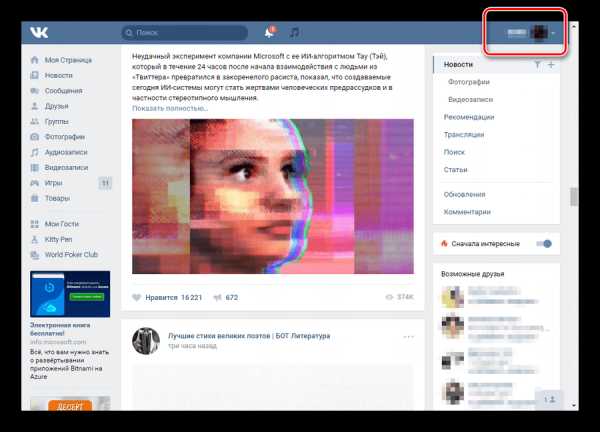Click the views eye icon 374K
The height and width of the screenshot is (432, 600).
coord(390,297)
